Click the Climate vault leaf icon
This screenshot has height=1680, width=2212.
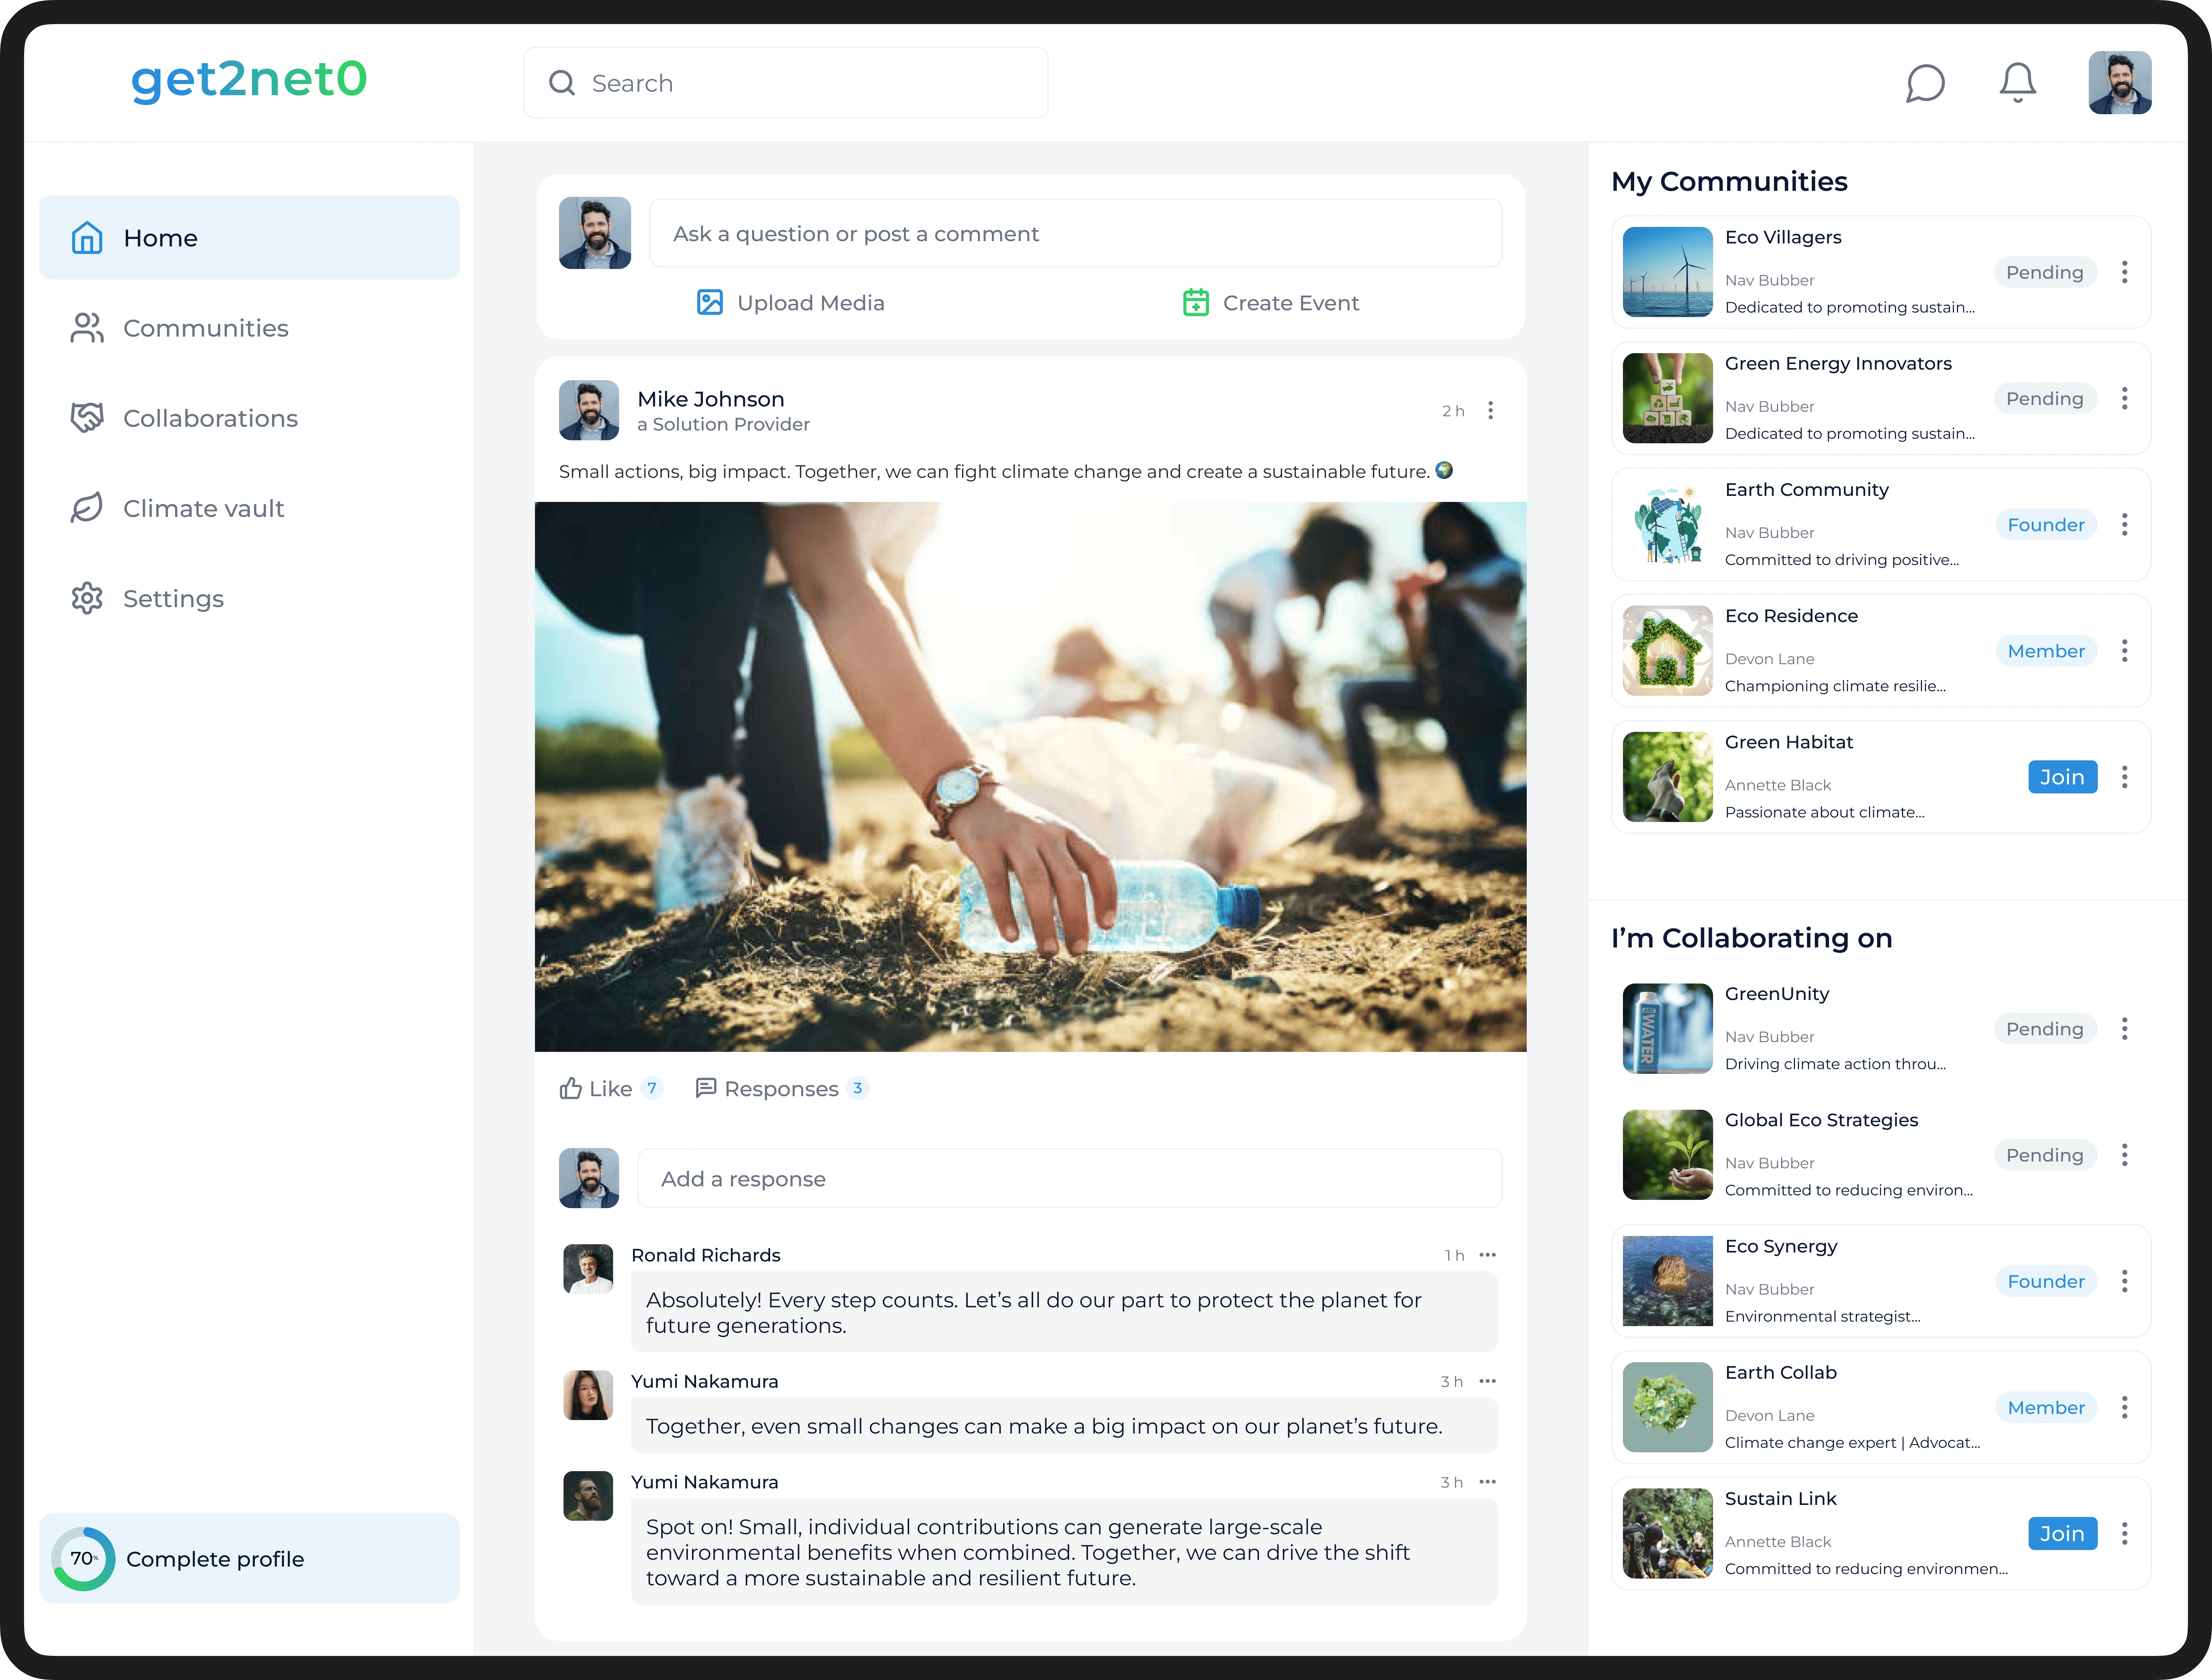(87, 508)
